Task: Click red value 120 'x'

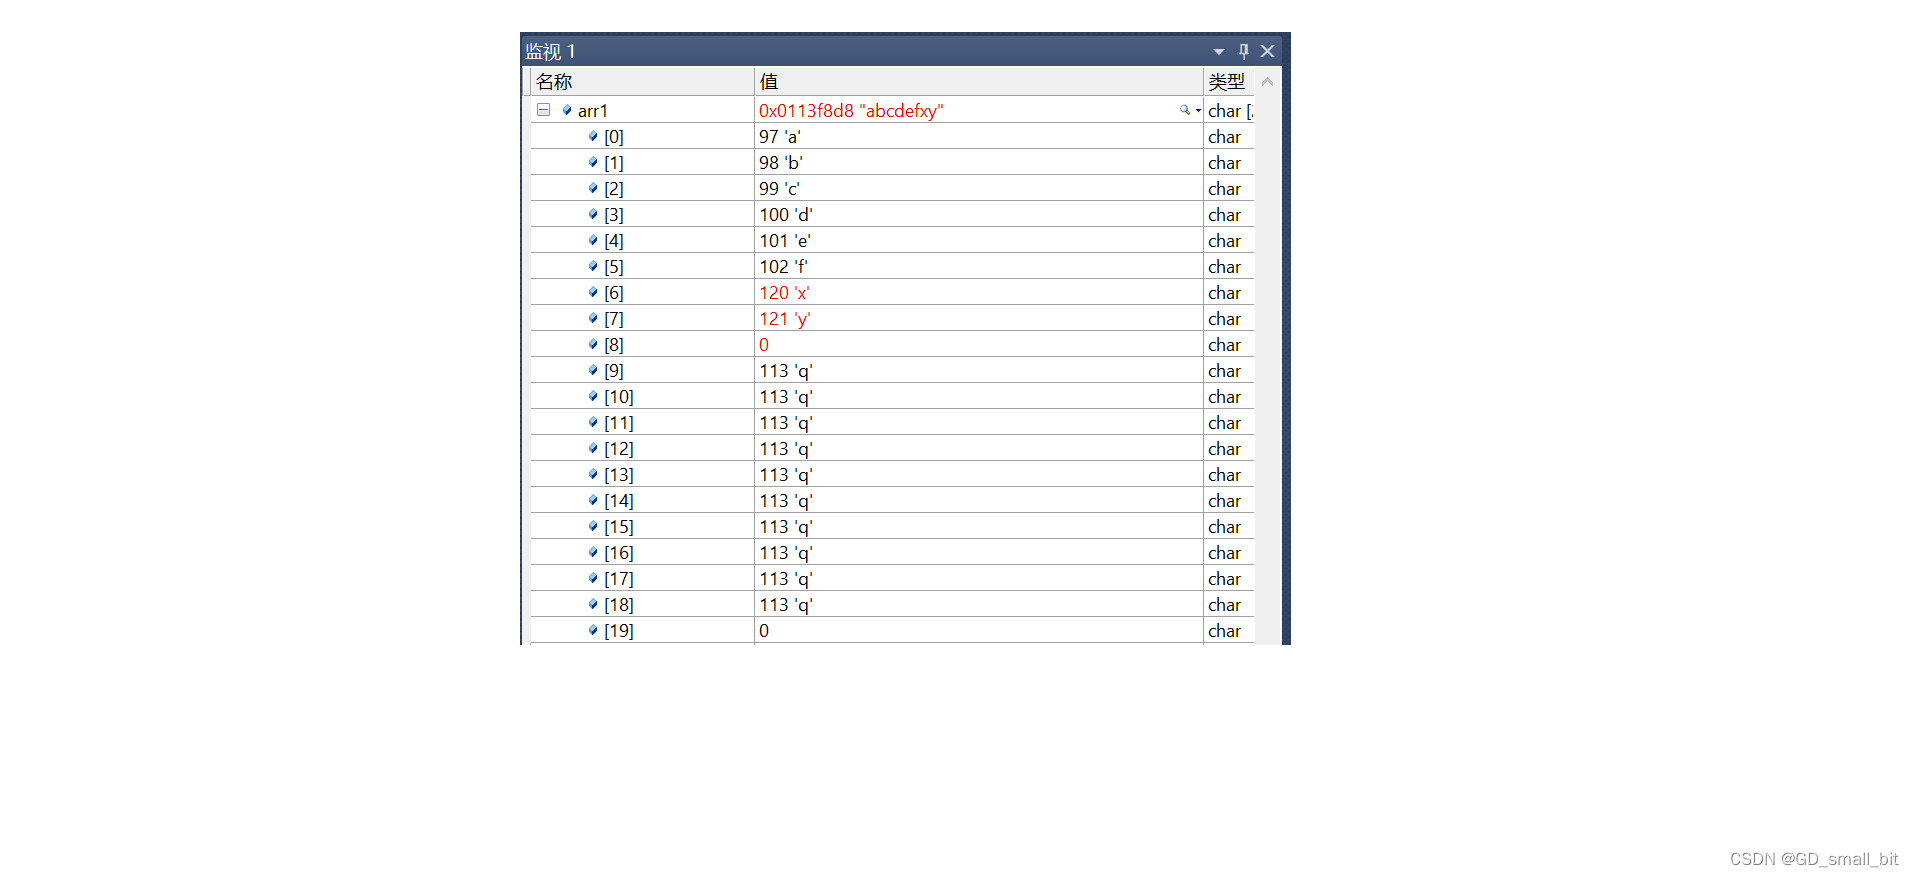Action: tap(784, 293)
